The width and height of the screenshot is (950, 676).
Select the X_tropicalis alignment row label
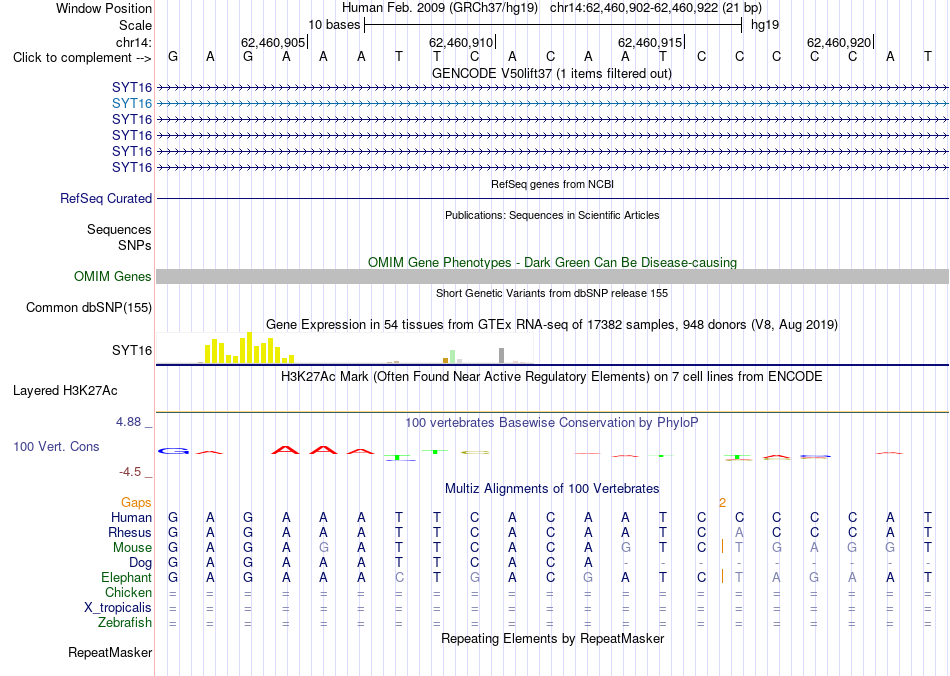point(118,608)
